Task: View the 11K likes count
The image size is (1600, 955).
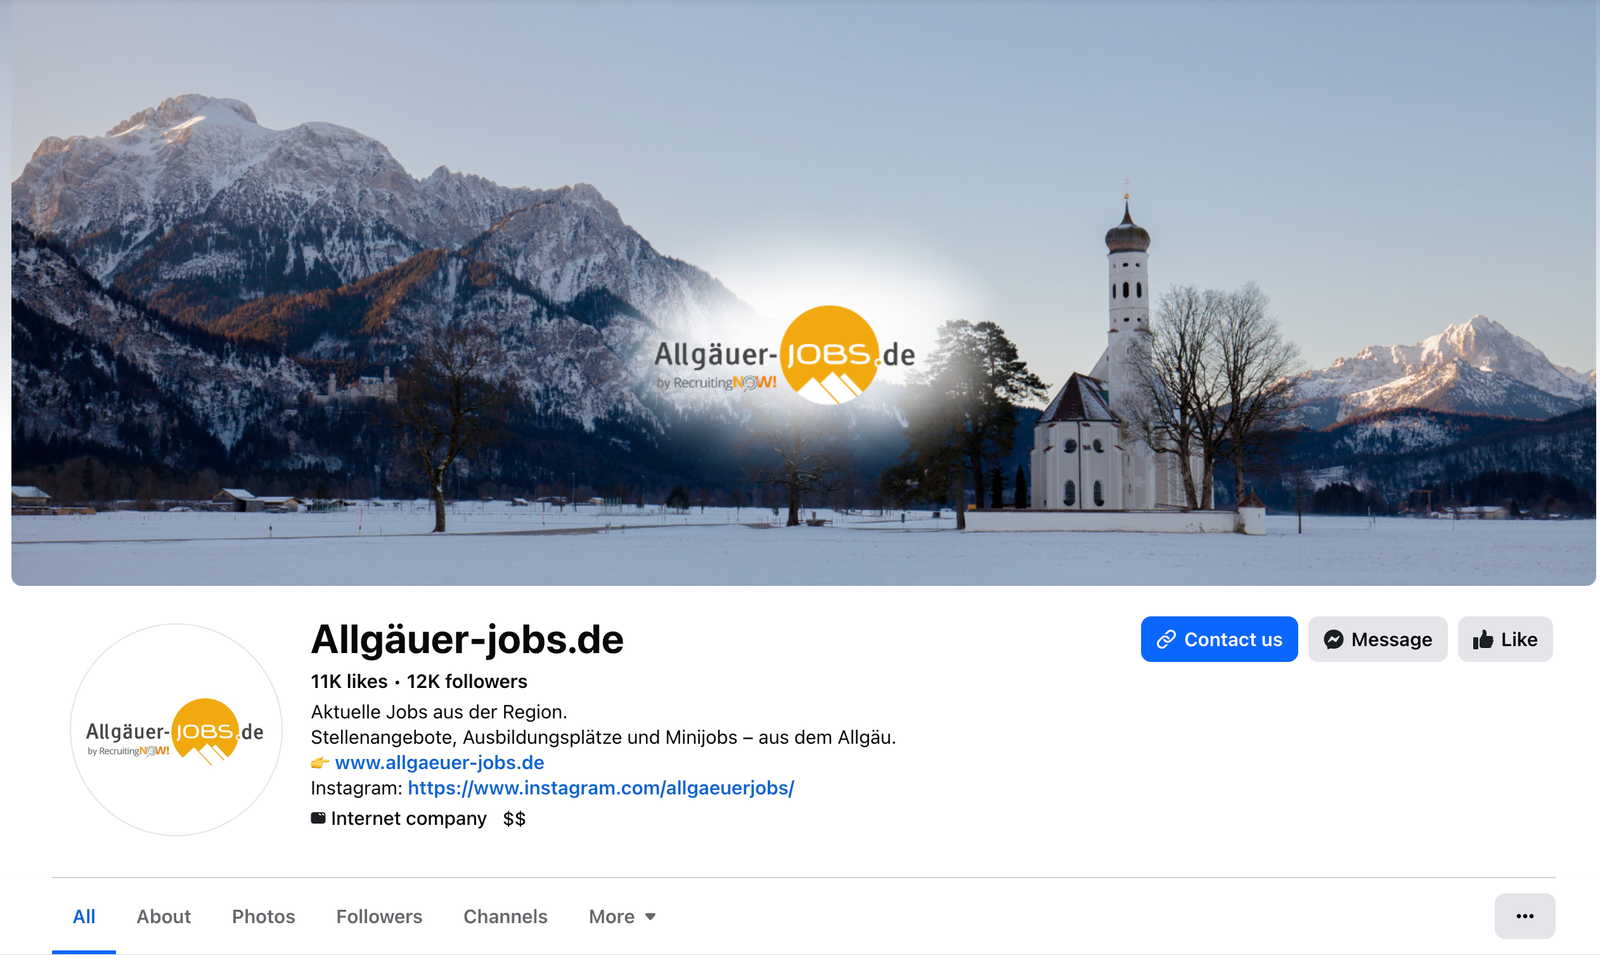Action: (x=349, y=681)
